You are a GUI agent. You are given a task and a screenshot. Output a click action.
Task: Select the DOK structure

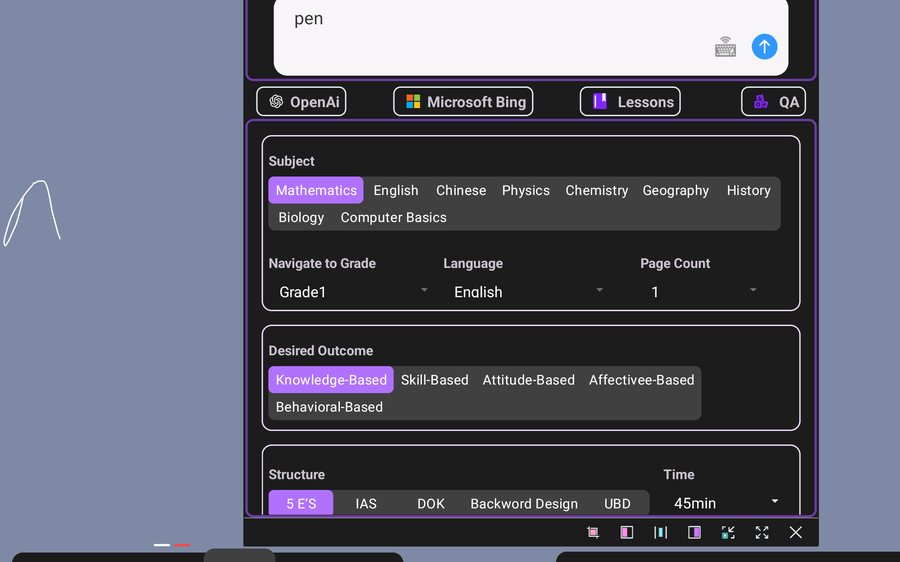pyautogui.click(x=431, y=503)
